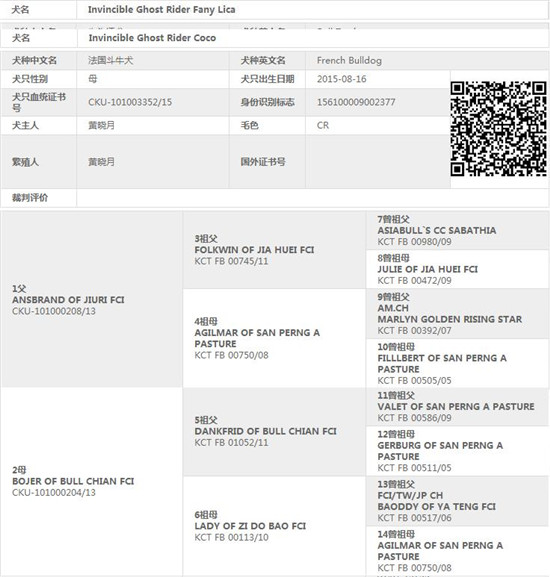The height and width of the screenshot is (577, 550).
Task: Click dog name Invincible Ghost Rider Fany Lica
Action: [162, 10]
